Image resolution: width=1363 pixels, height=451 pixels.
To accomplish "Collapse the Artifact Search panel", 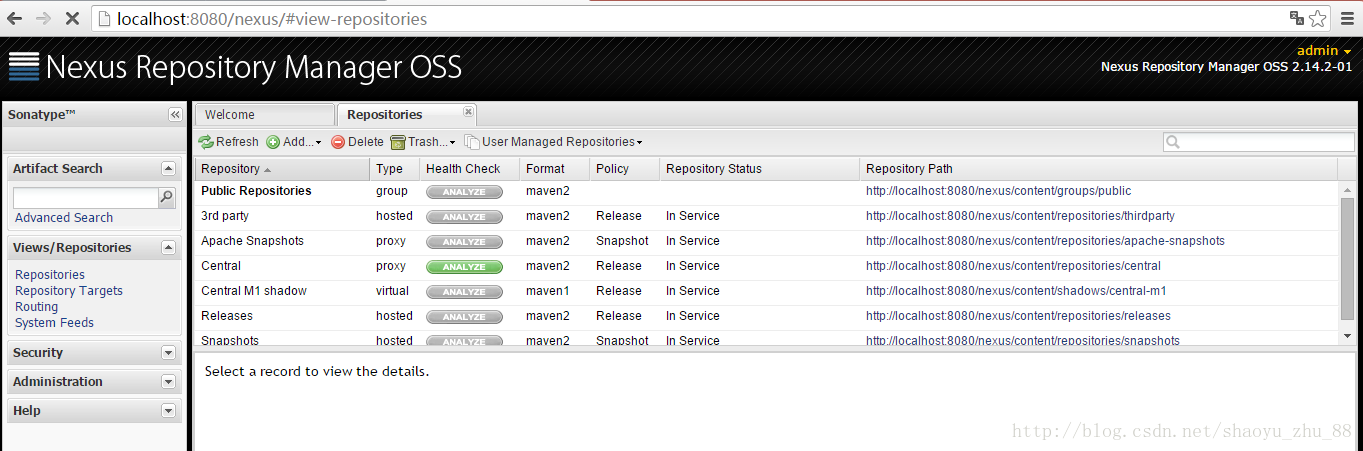I will click(168, 169).
